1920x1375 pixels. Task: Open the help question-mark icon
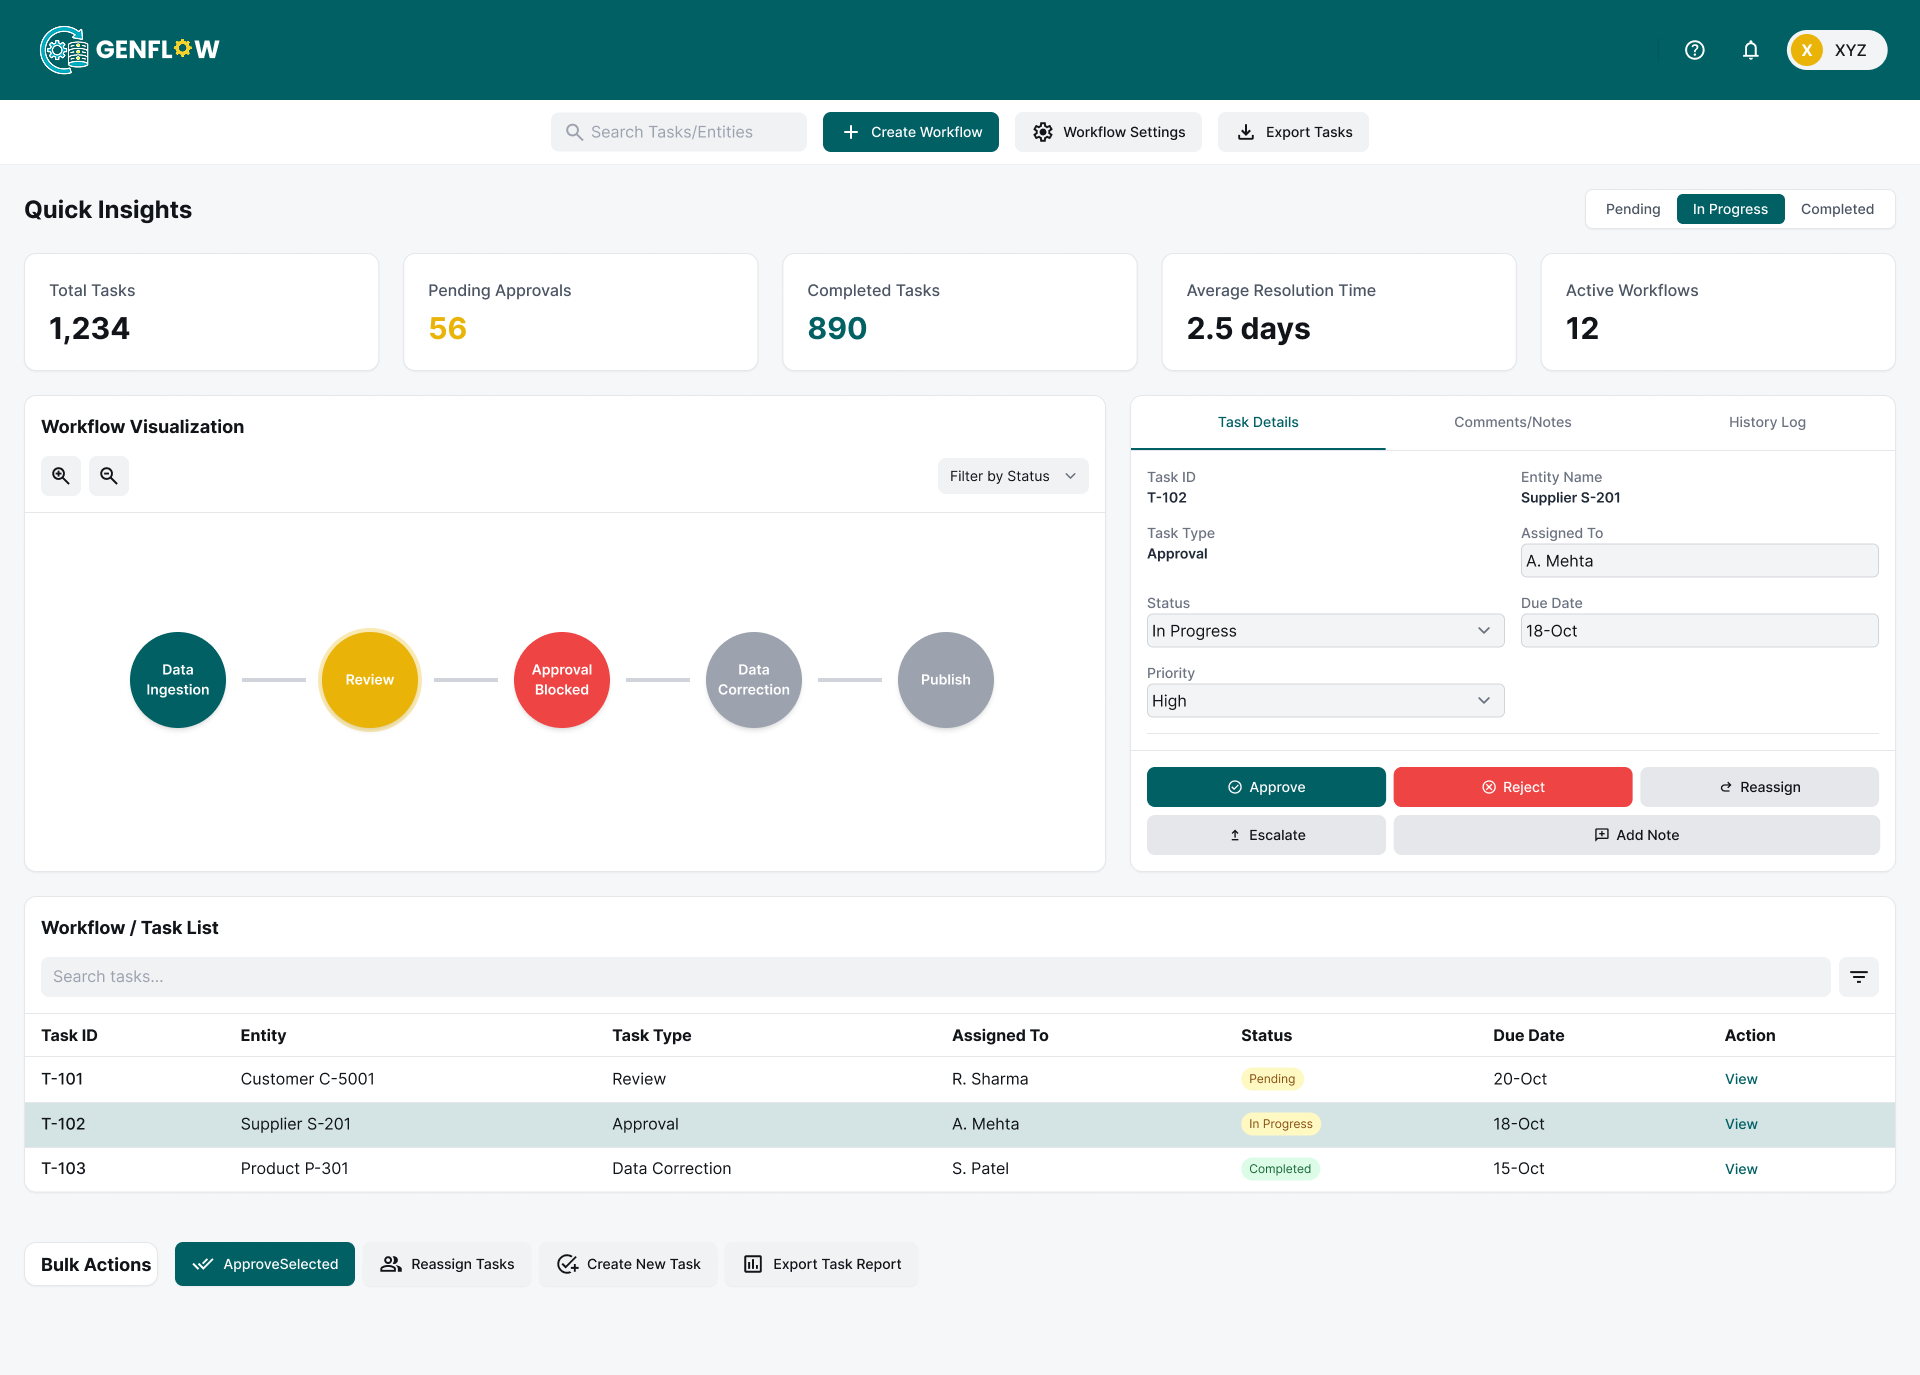click(1695, 50)
